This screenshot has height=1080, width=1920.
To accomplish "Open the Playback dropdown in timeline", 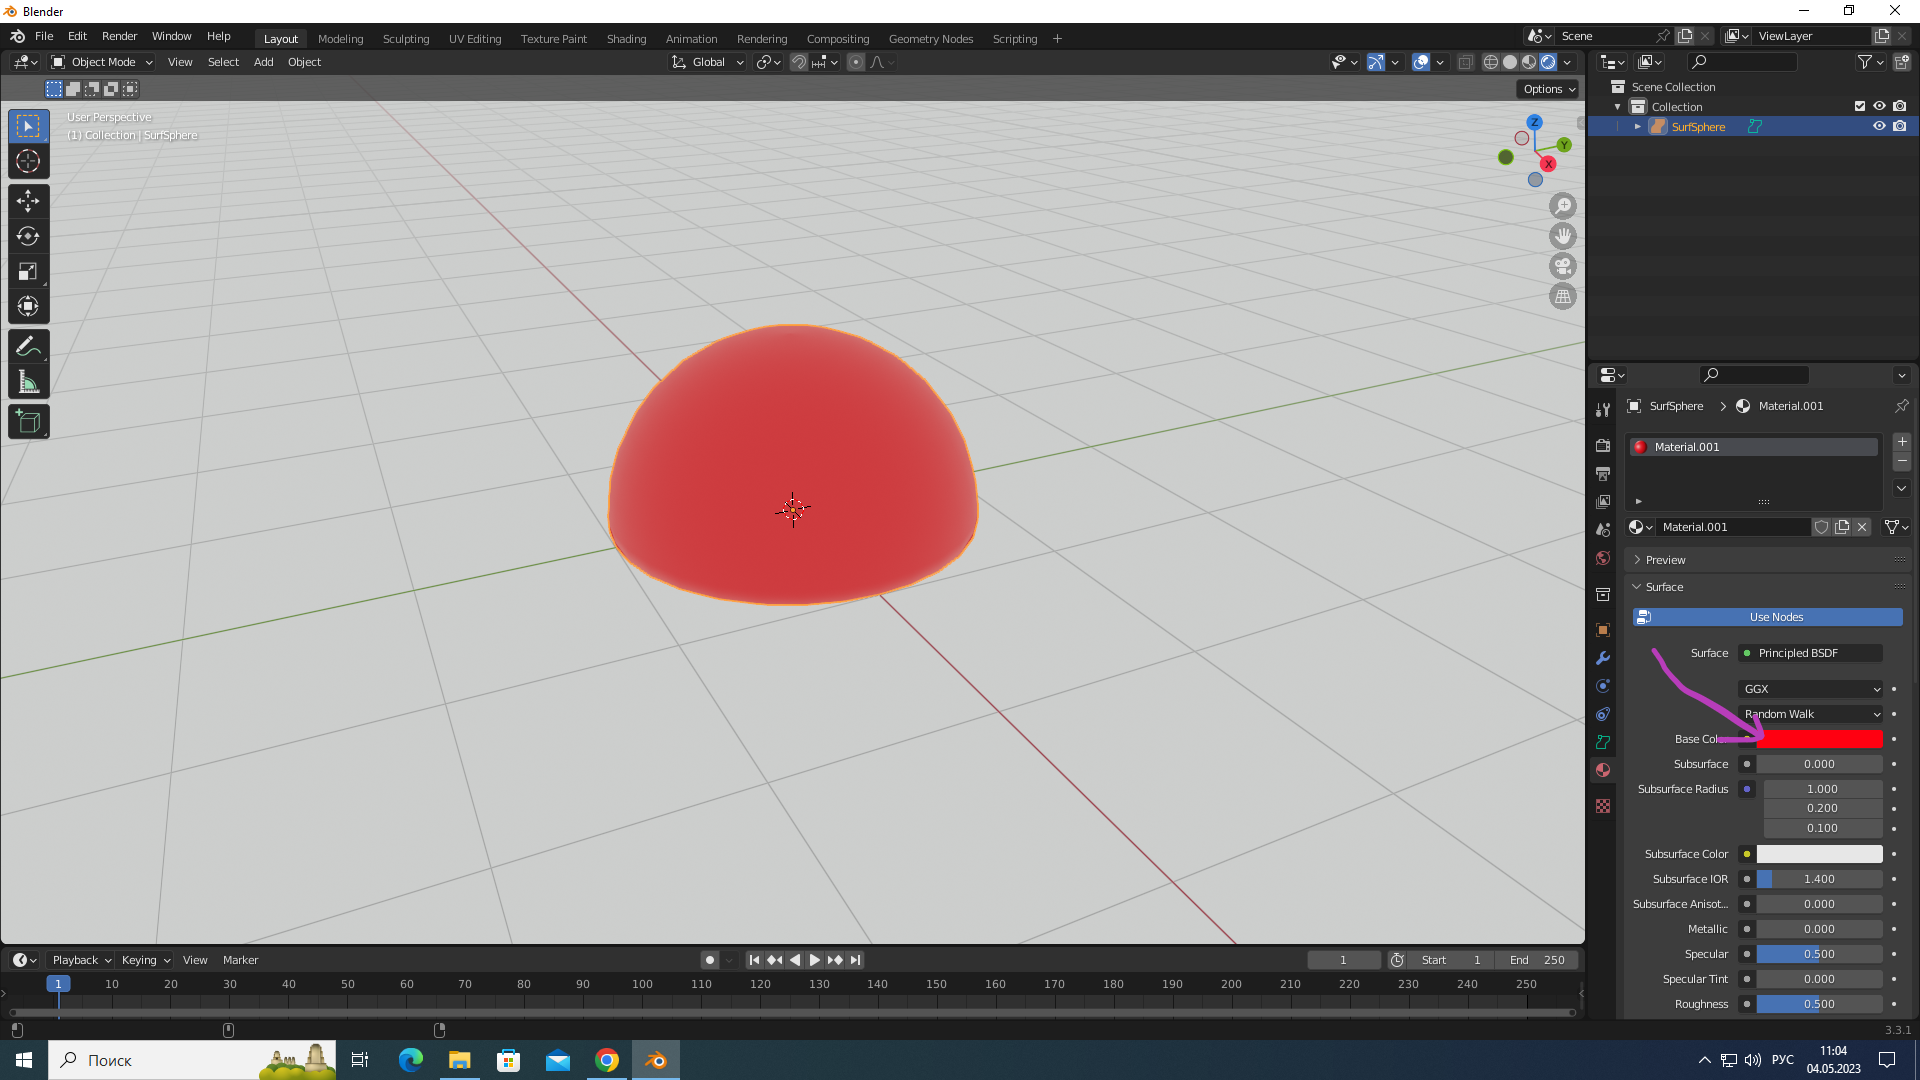I will point(81,960).
